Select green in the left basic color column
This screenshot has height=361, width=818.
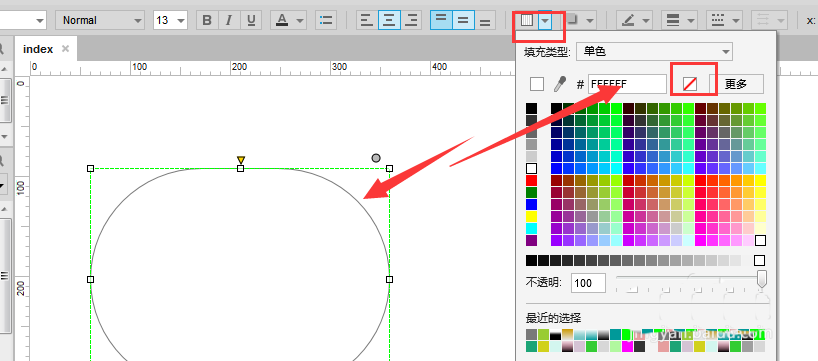532,192
